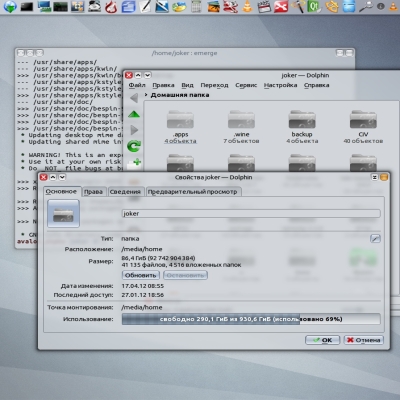Open the blue cylinder storage launcher
The width and height of the screenshot is (400, 400).
[349, 6]
